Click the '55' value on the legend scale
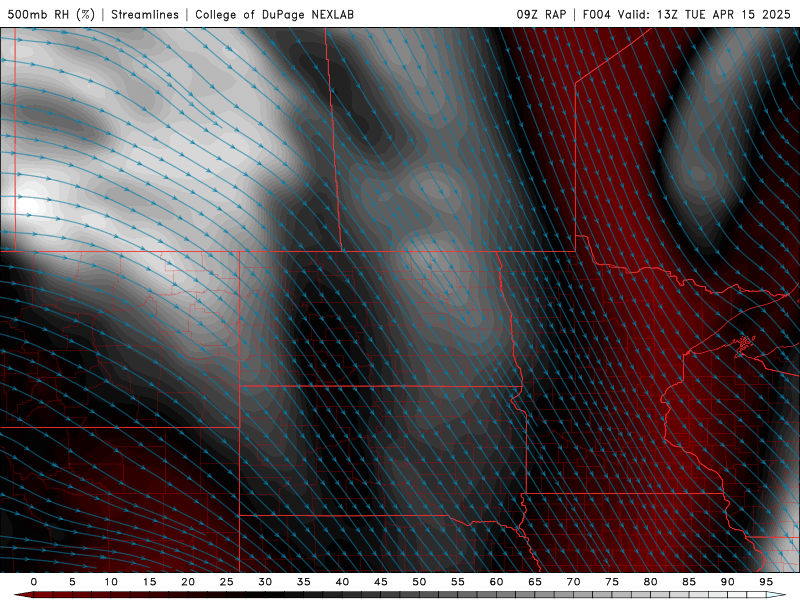 tap(458, 582)
